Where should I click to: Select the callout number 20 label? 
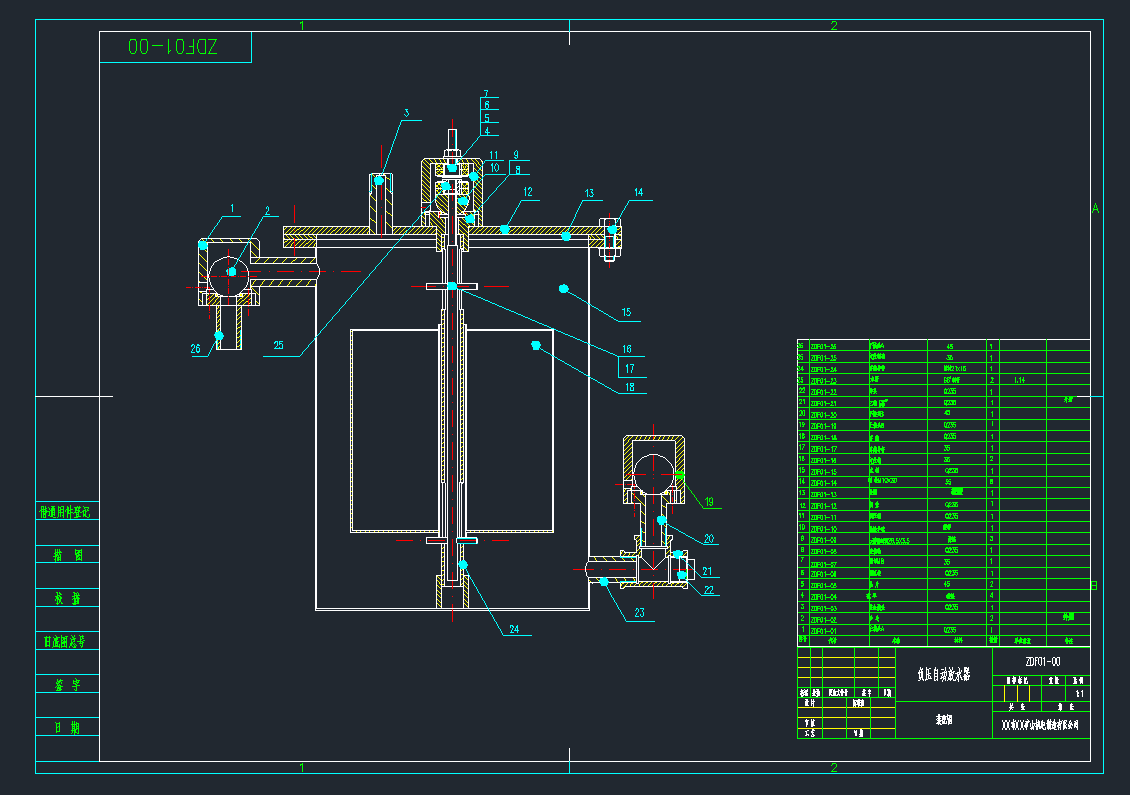point(709,539)
